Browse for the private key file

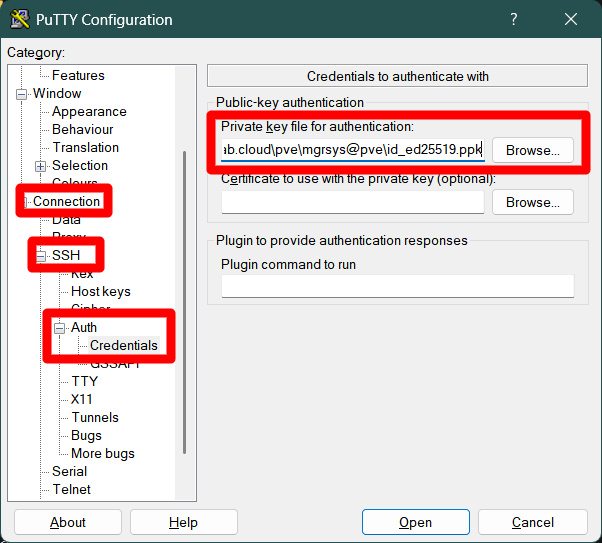click(533, 150)
